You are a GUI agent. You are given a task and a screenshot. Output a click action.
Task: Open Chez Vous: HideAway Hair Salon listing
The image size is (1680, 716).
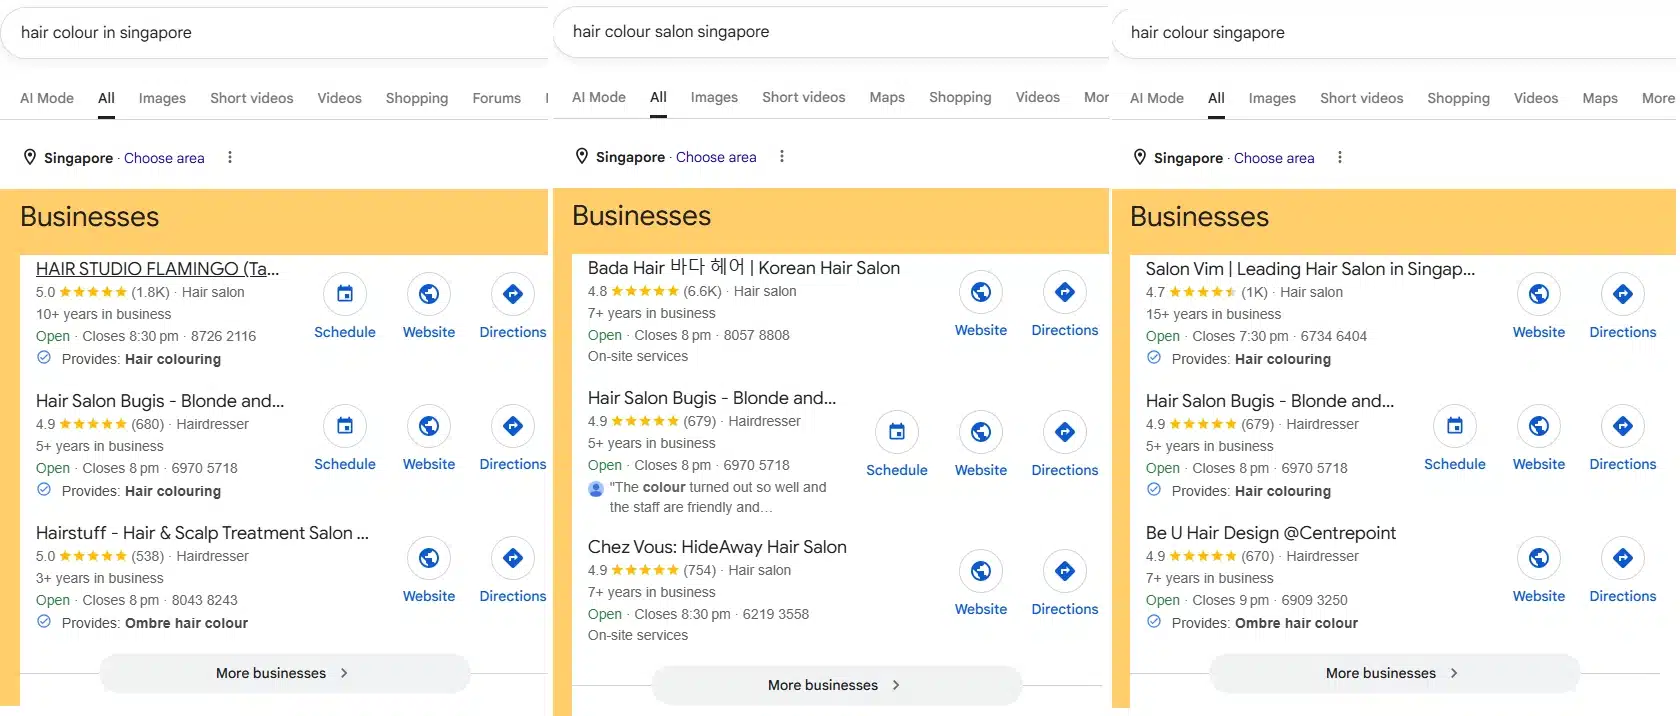click(x=717, y=547)
